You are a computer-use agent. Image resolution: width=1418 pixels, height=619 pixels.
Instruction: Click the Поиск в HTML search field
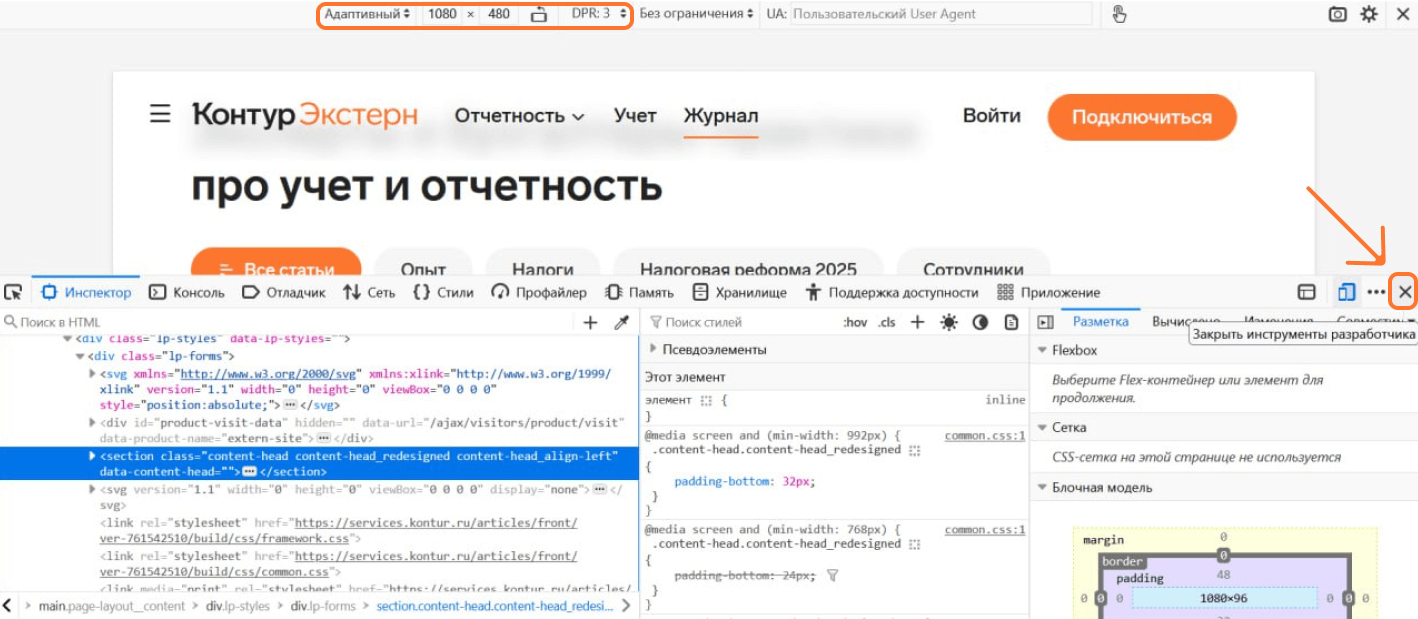(288, 322)
